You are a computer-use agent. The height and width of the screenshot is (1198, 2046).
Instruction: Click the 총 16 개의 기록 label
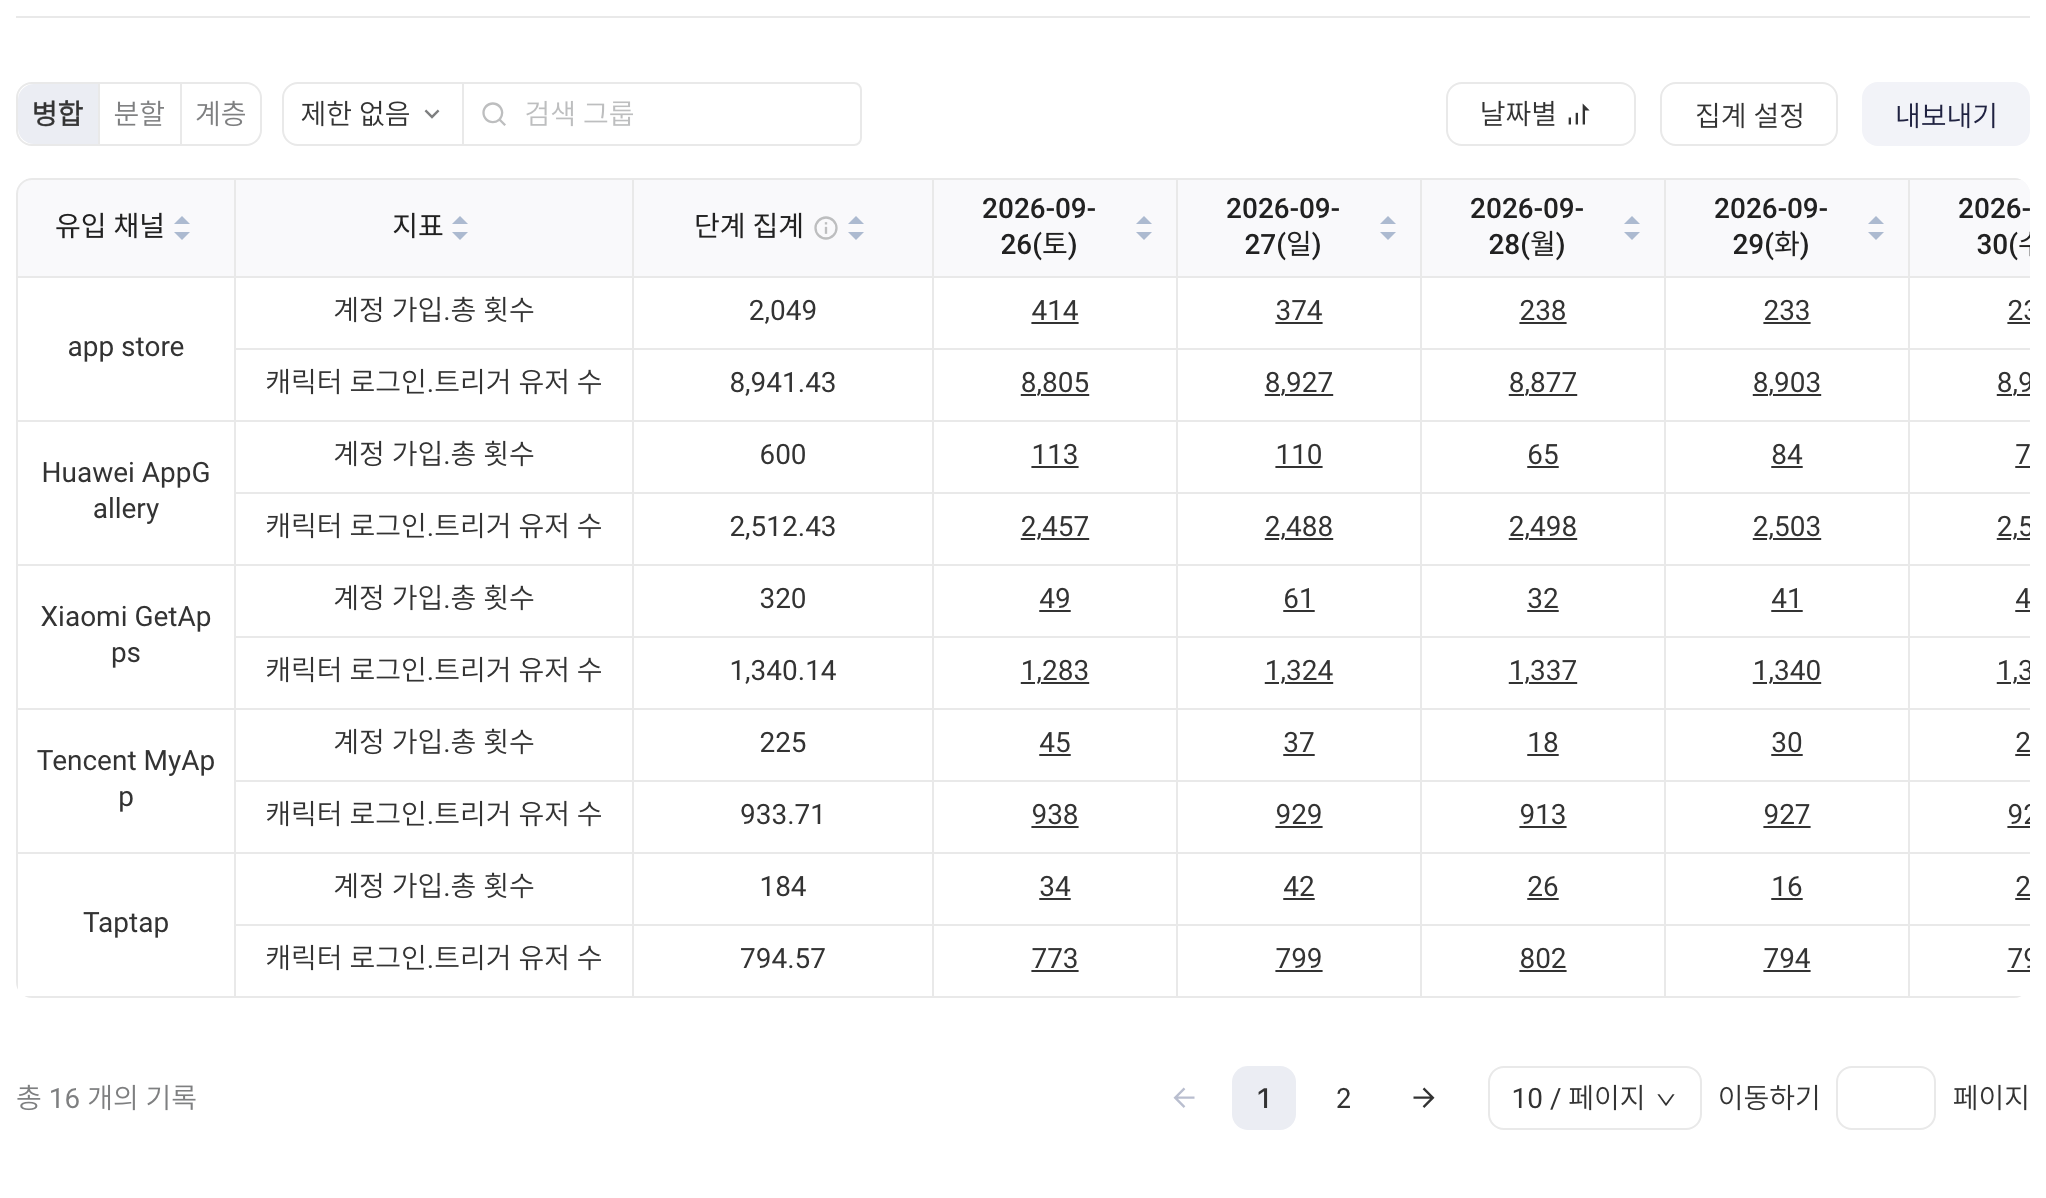tap(107, 1098)
